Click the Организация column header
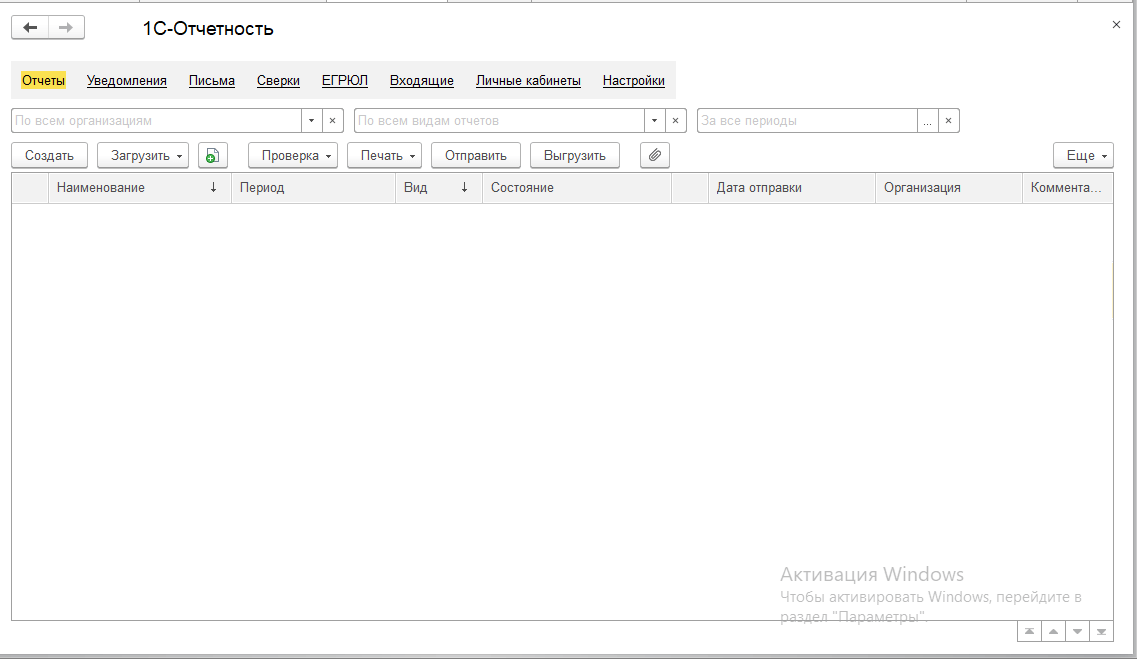Image resolution: width=1137 pixels, height=659 pixels. click(949, 188)
